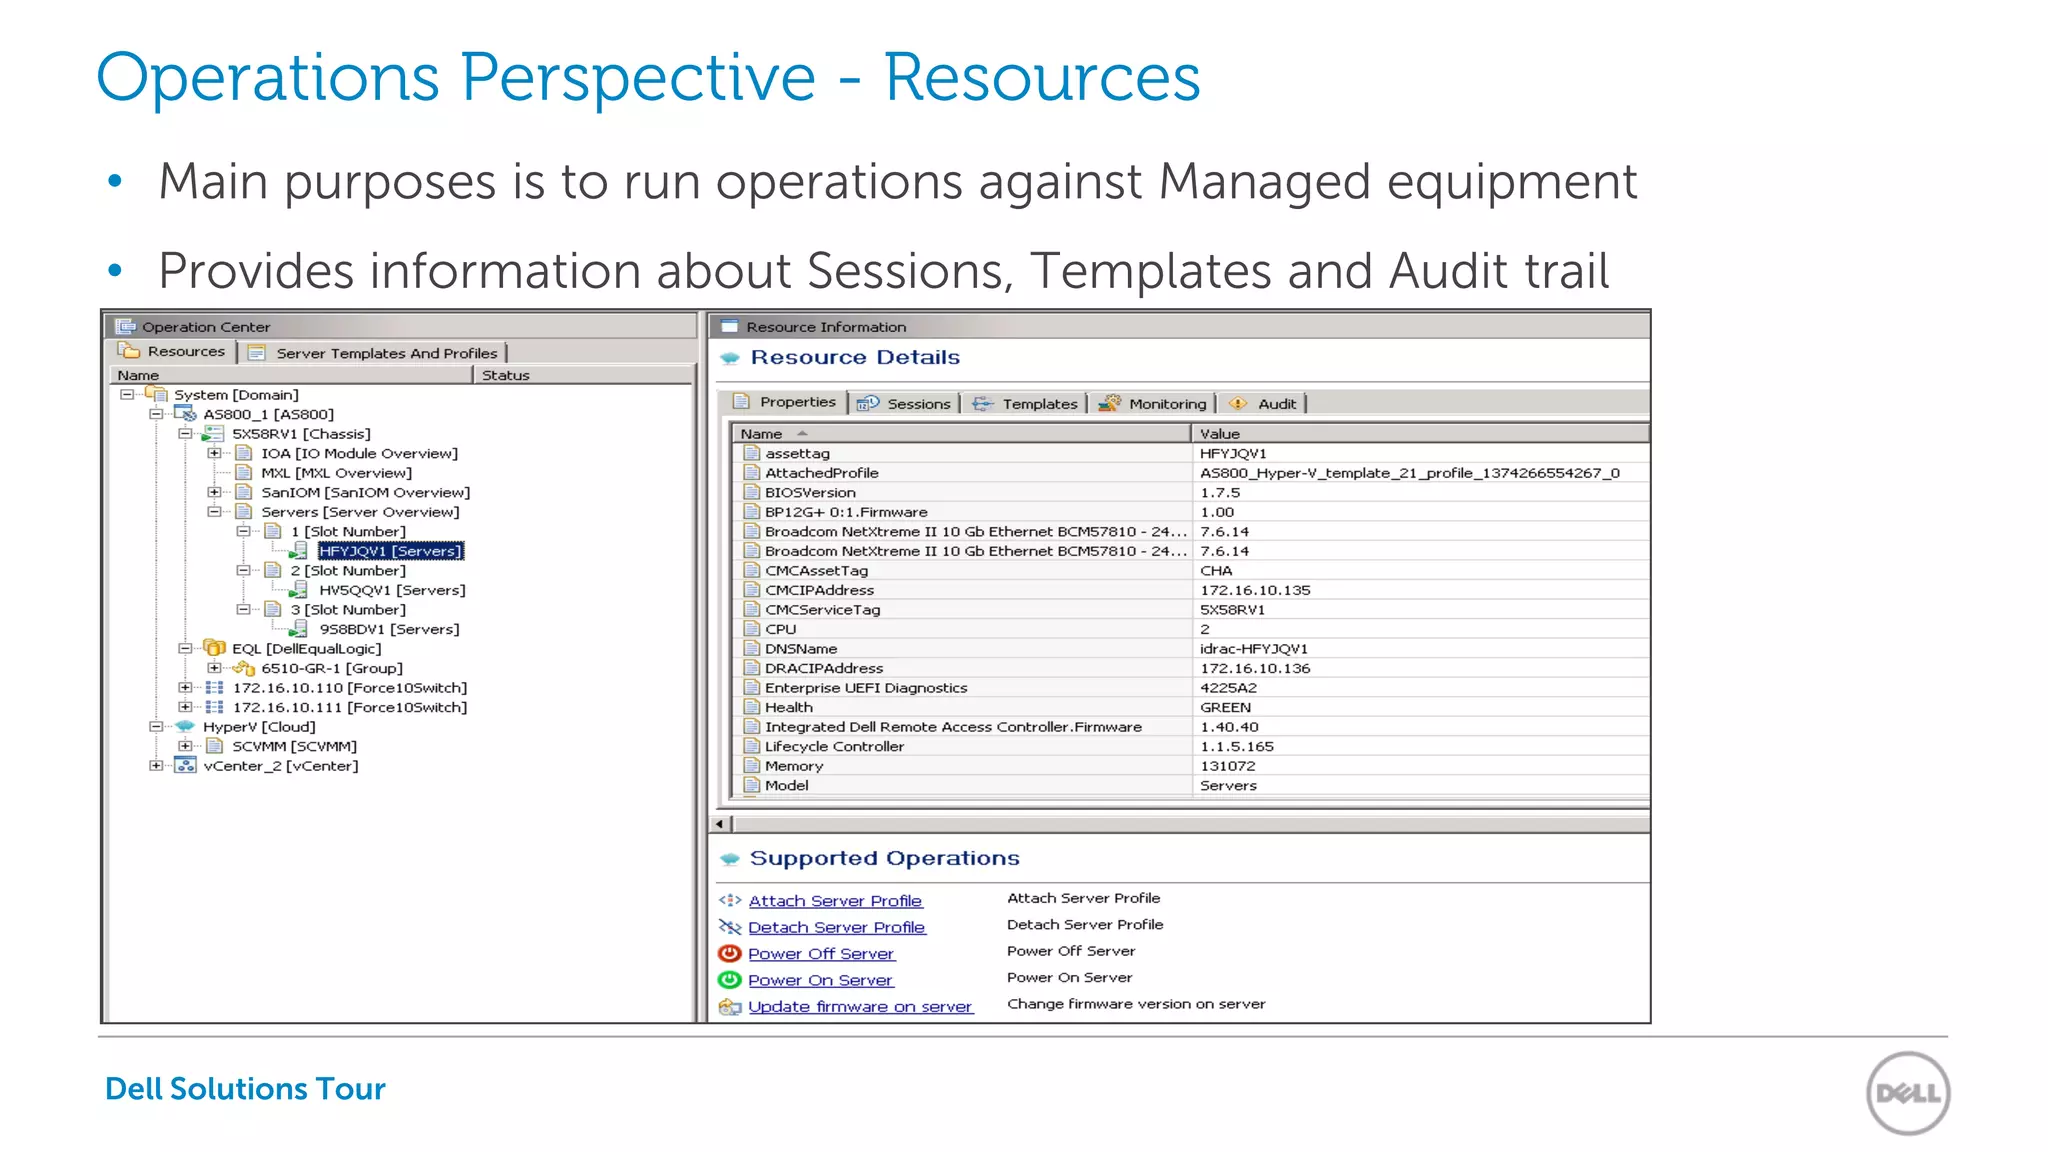The image size is (2048, 1152).
Task: Click Attach Server Profile link
Action: point(835,901)
